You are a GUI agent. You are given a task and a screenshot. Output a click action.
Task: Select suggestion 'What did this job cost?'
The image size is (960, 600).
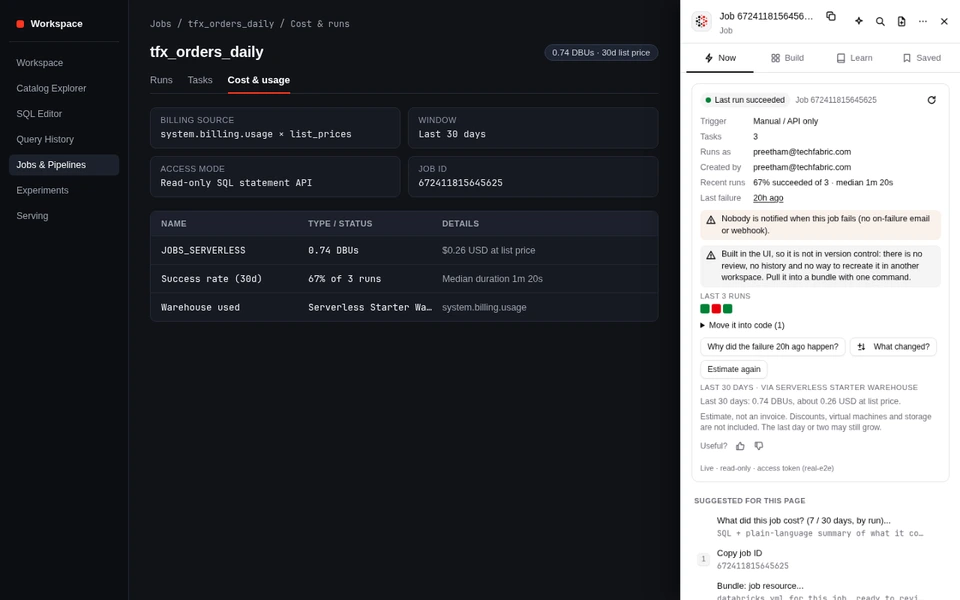point(820,527)
